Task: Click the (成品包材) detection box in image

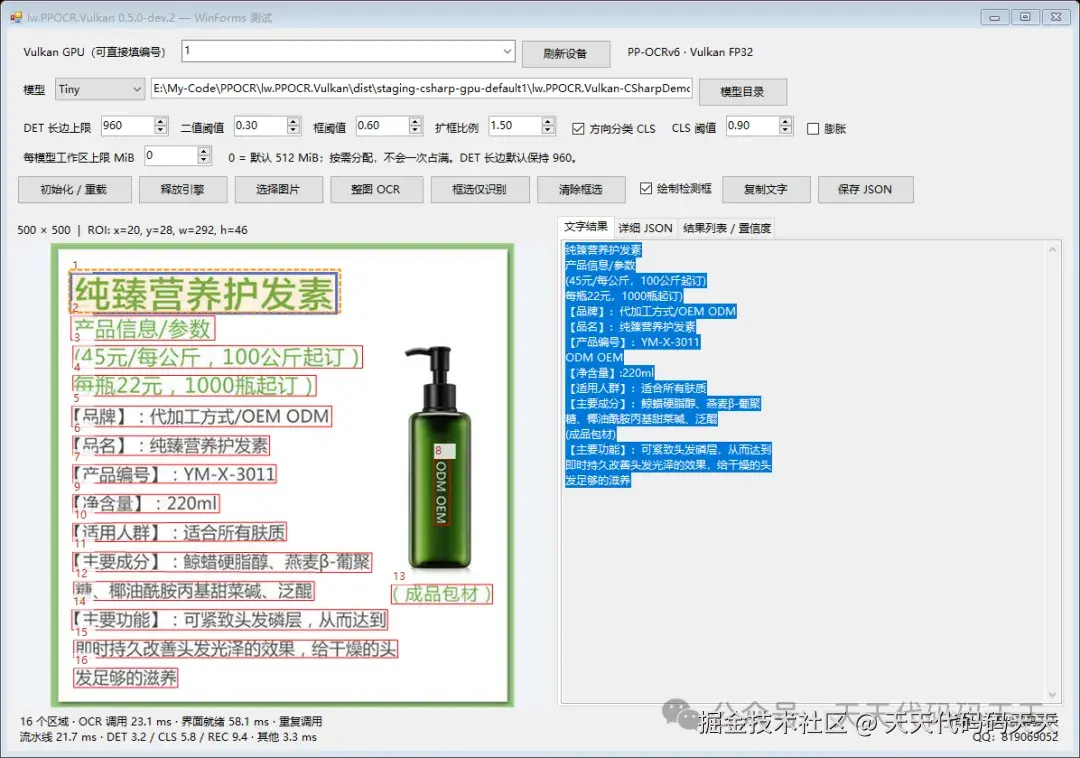Action: (x=442, y=593)
